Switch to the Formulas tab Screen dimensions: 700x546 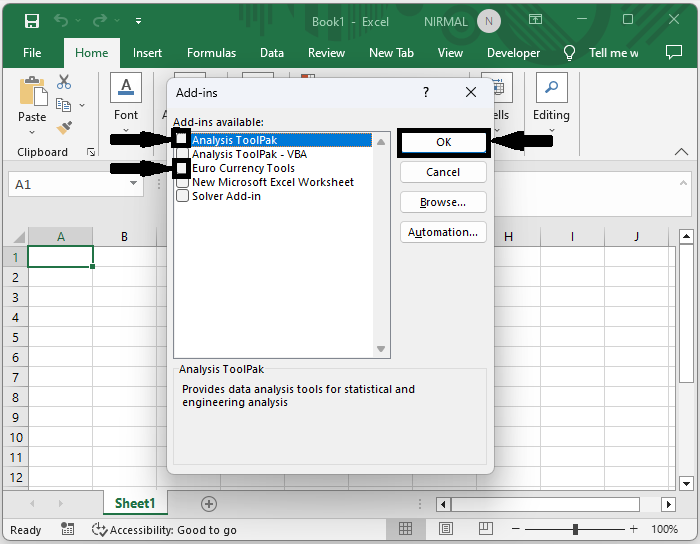coord(211,53)
